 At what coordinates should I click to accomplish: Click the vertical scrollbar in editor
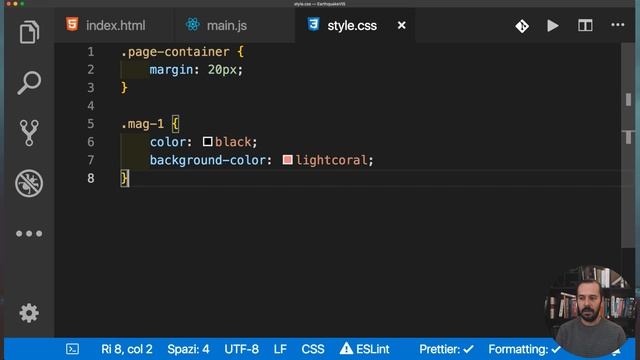click(x=628, y=145)
